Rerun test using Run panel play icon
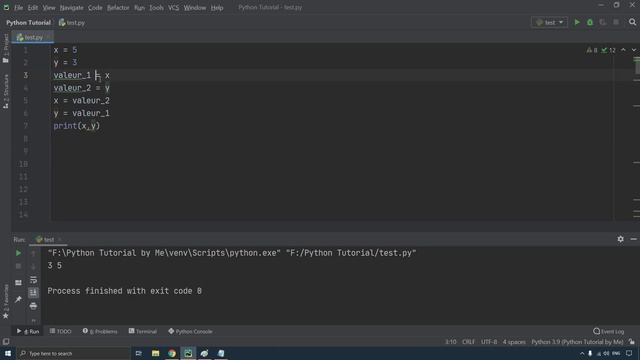The width and height of the screenshot is (640, 360). (x=18, y=253)
